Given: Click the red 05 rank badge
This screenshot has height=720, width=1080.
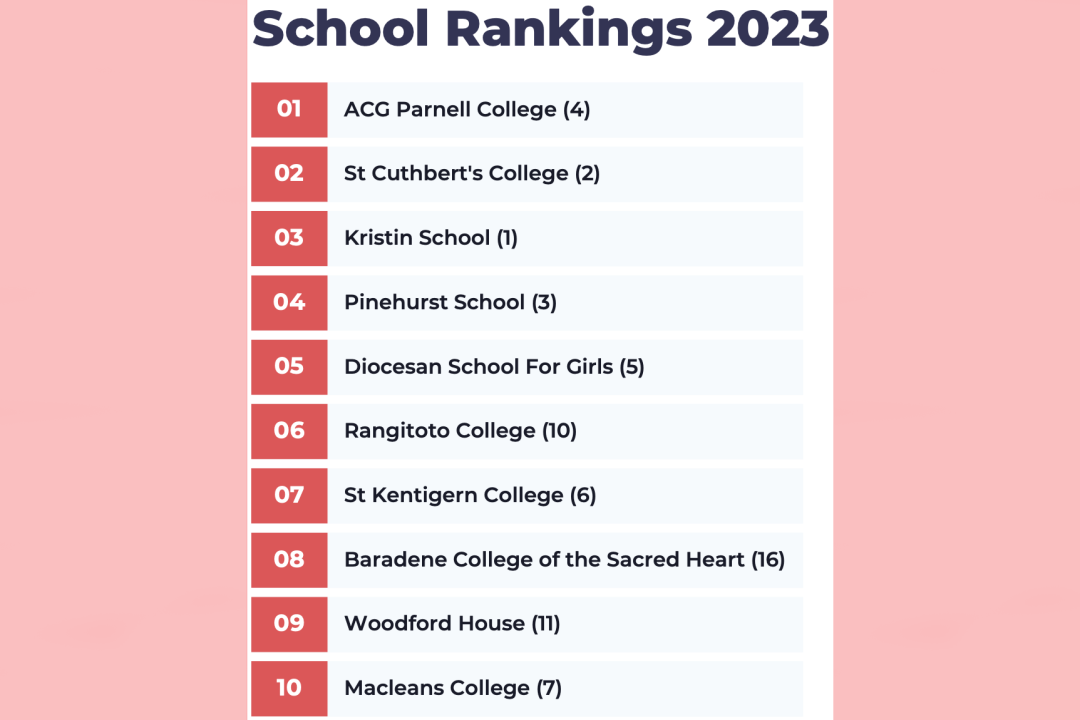Looking at the screenshot, I should pyautogui.click(x=289, y=366).
